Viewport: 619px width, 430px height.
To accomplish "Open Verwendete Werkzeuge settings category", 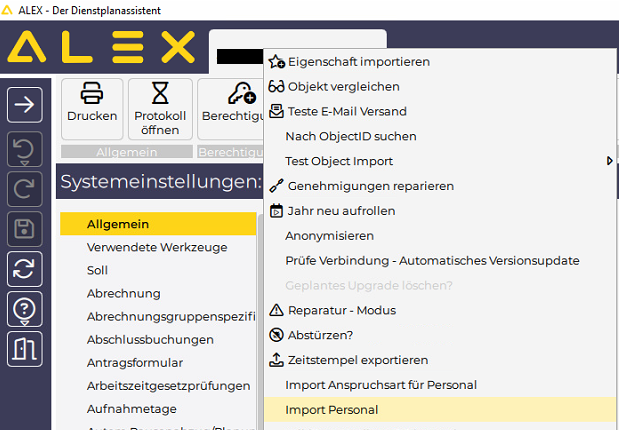I will point(156,247).
